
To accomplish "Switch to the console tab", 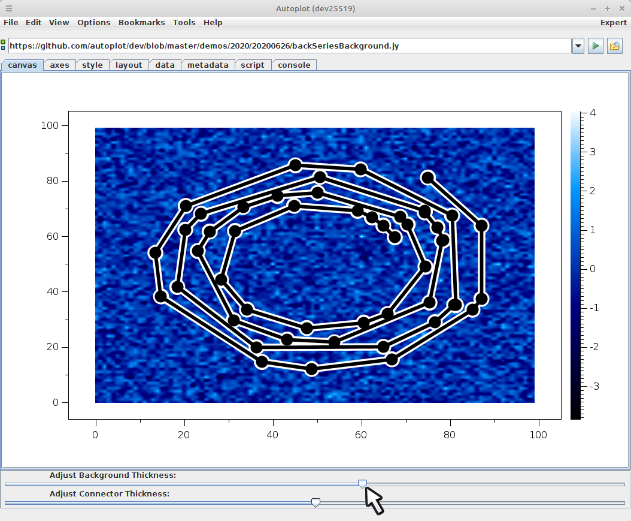I will pyautogui.click(x=294, y=65).
